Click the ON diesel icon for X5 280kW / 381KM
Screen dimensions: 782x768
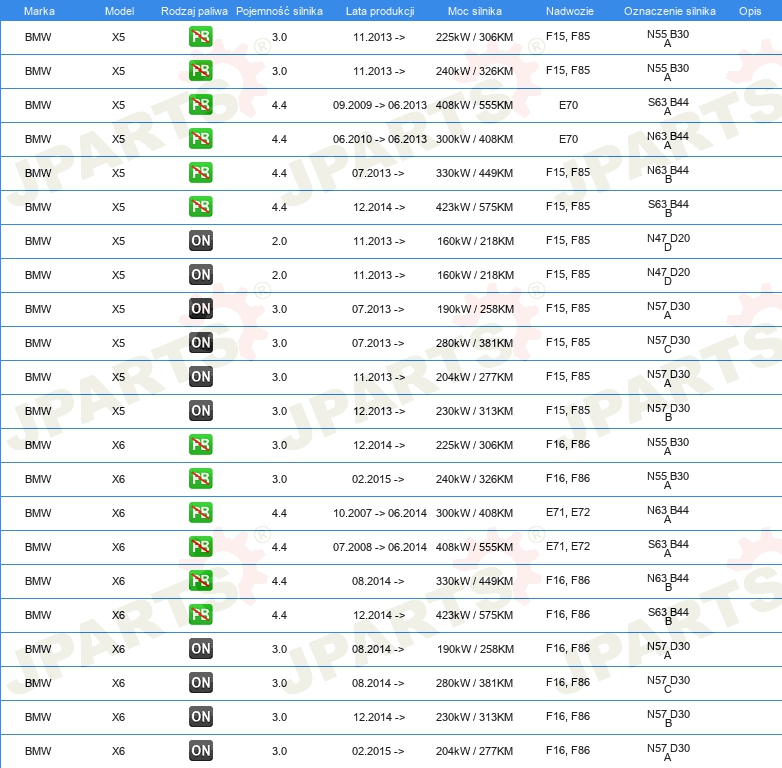(201, 343)
